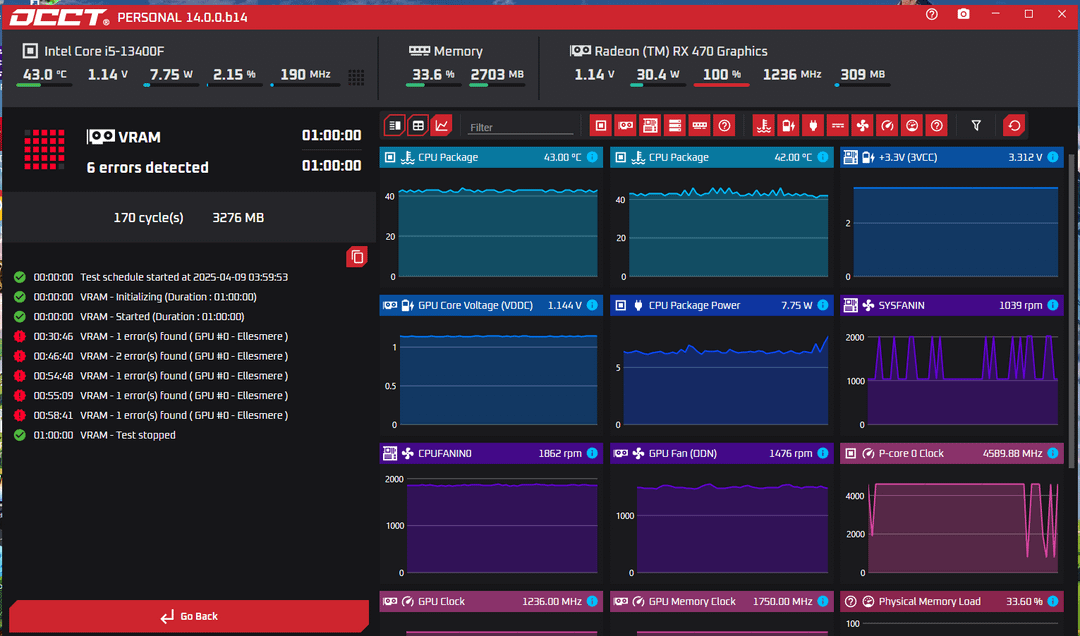Select the 00:54:48 error log entry
The width and height of the screenshot is (1080, 636).
pos(152,376)
